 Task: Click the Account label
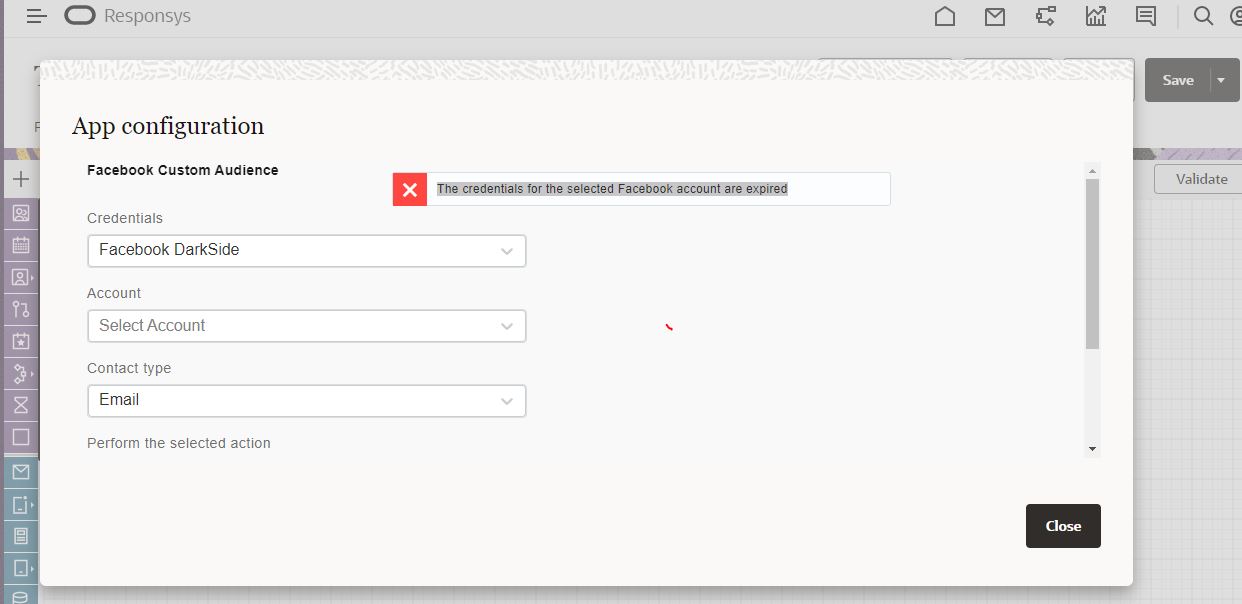(x=114, y=293)
